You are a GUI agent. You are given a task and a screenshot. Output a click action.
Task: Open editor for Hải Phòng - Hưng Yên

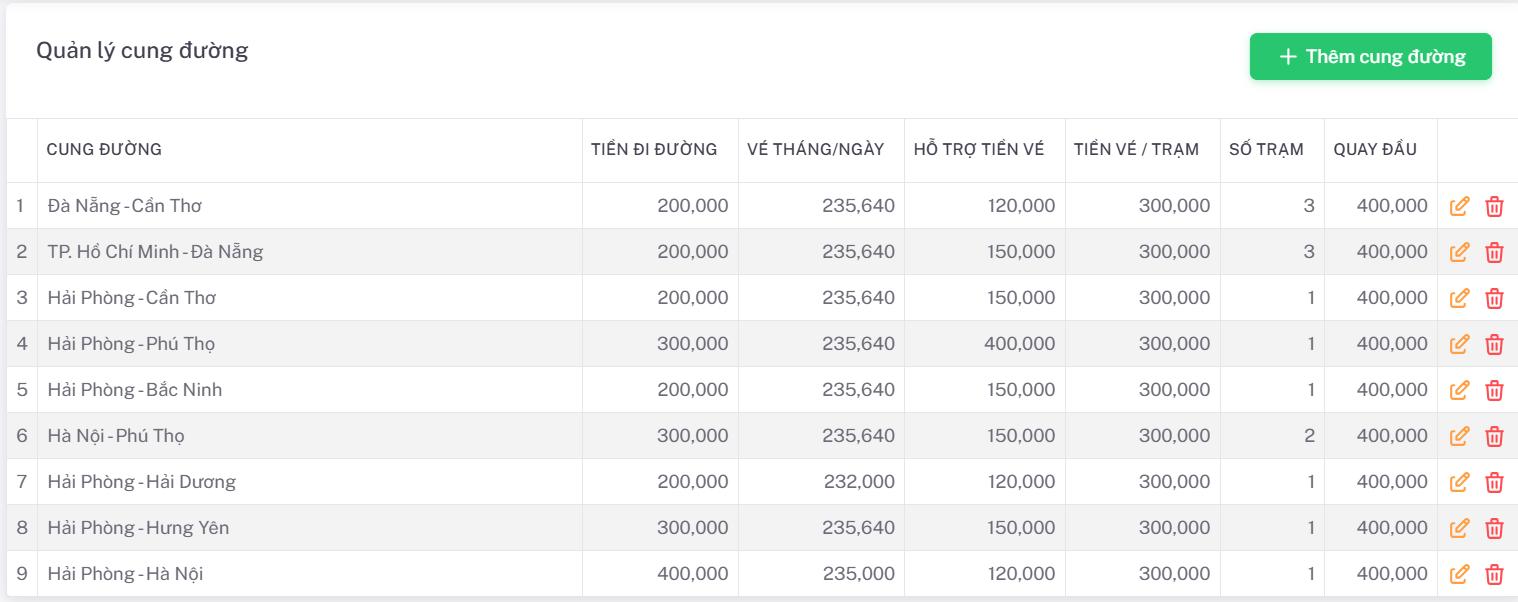[1459, 529]
